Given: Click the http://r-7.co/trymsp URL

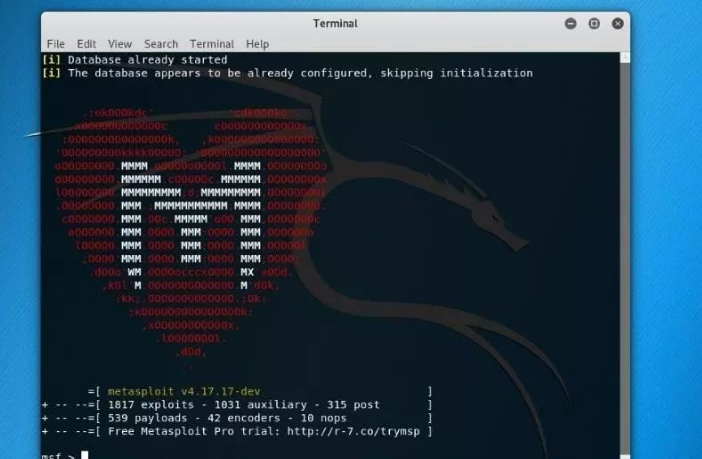Looking at the screenshot, I should click(x=354, y=431).
